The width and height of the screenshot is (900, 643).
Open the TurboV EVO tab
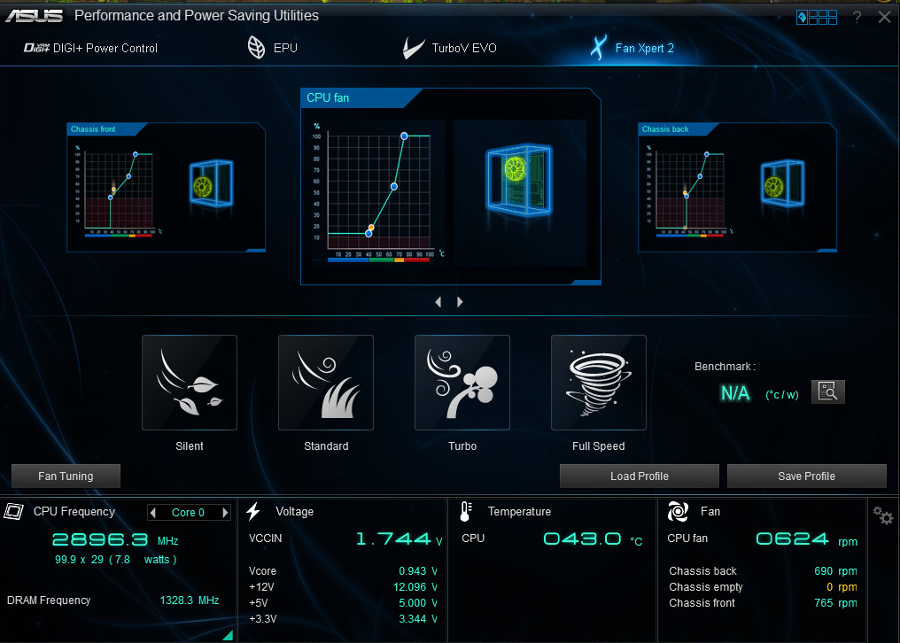click(449, 48)
